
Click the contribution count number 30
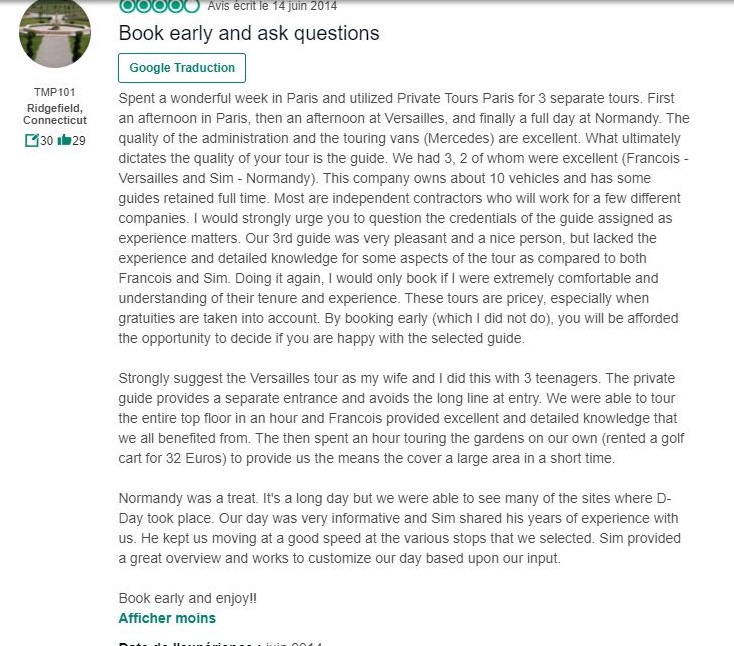46,140
